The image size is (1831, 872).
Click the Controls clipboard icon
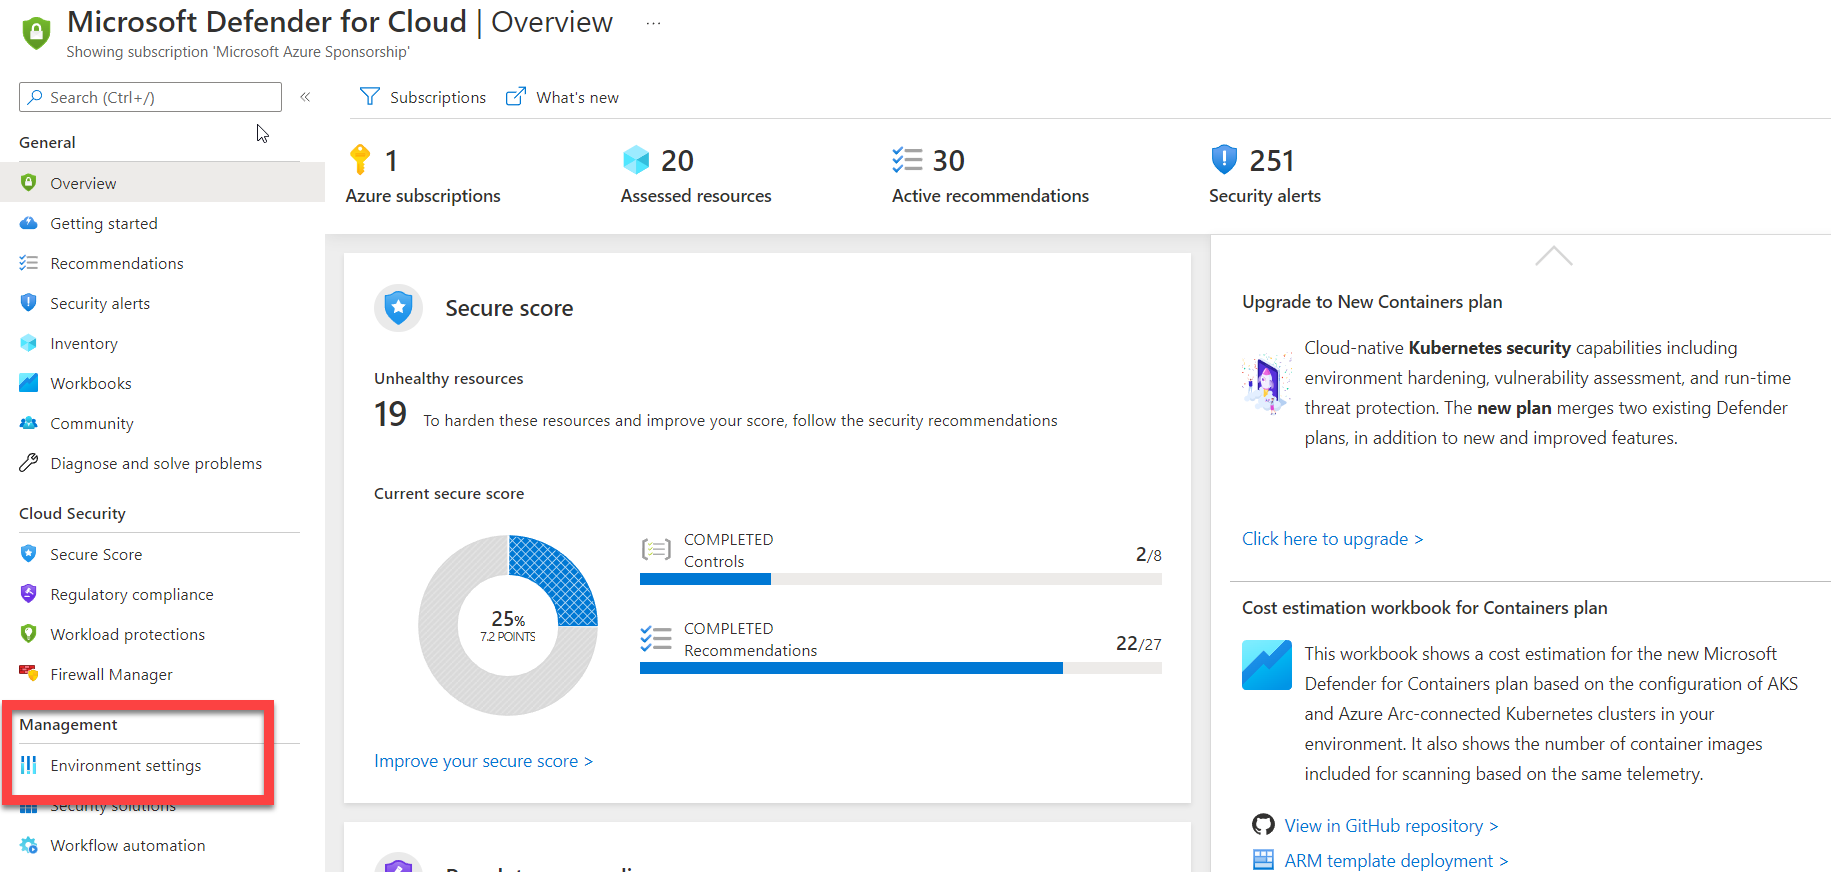point(656,549)
